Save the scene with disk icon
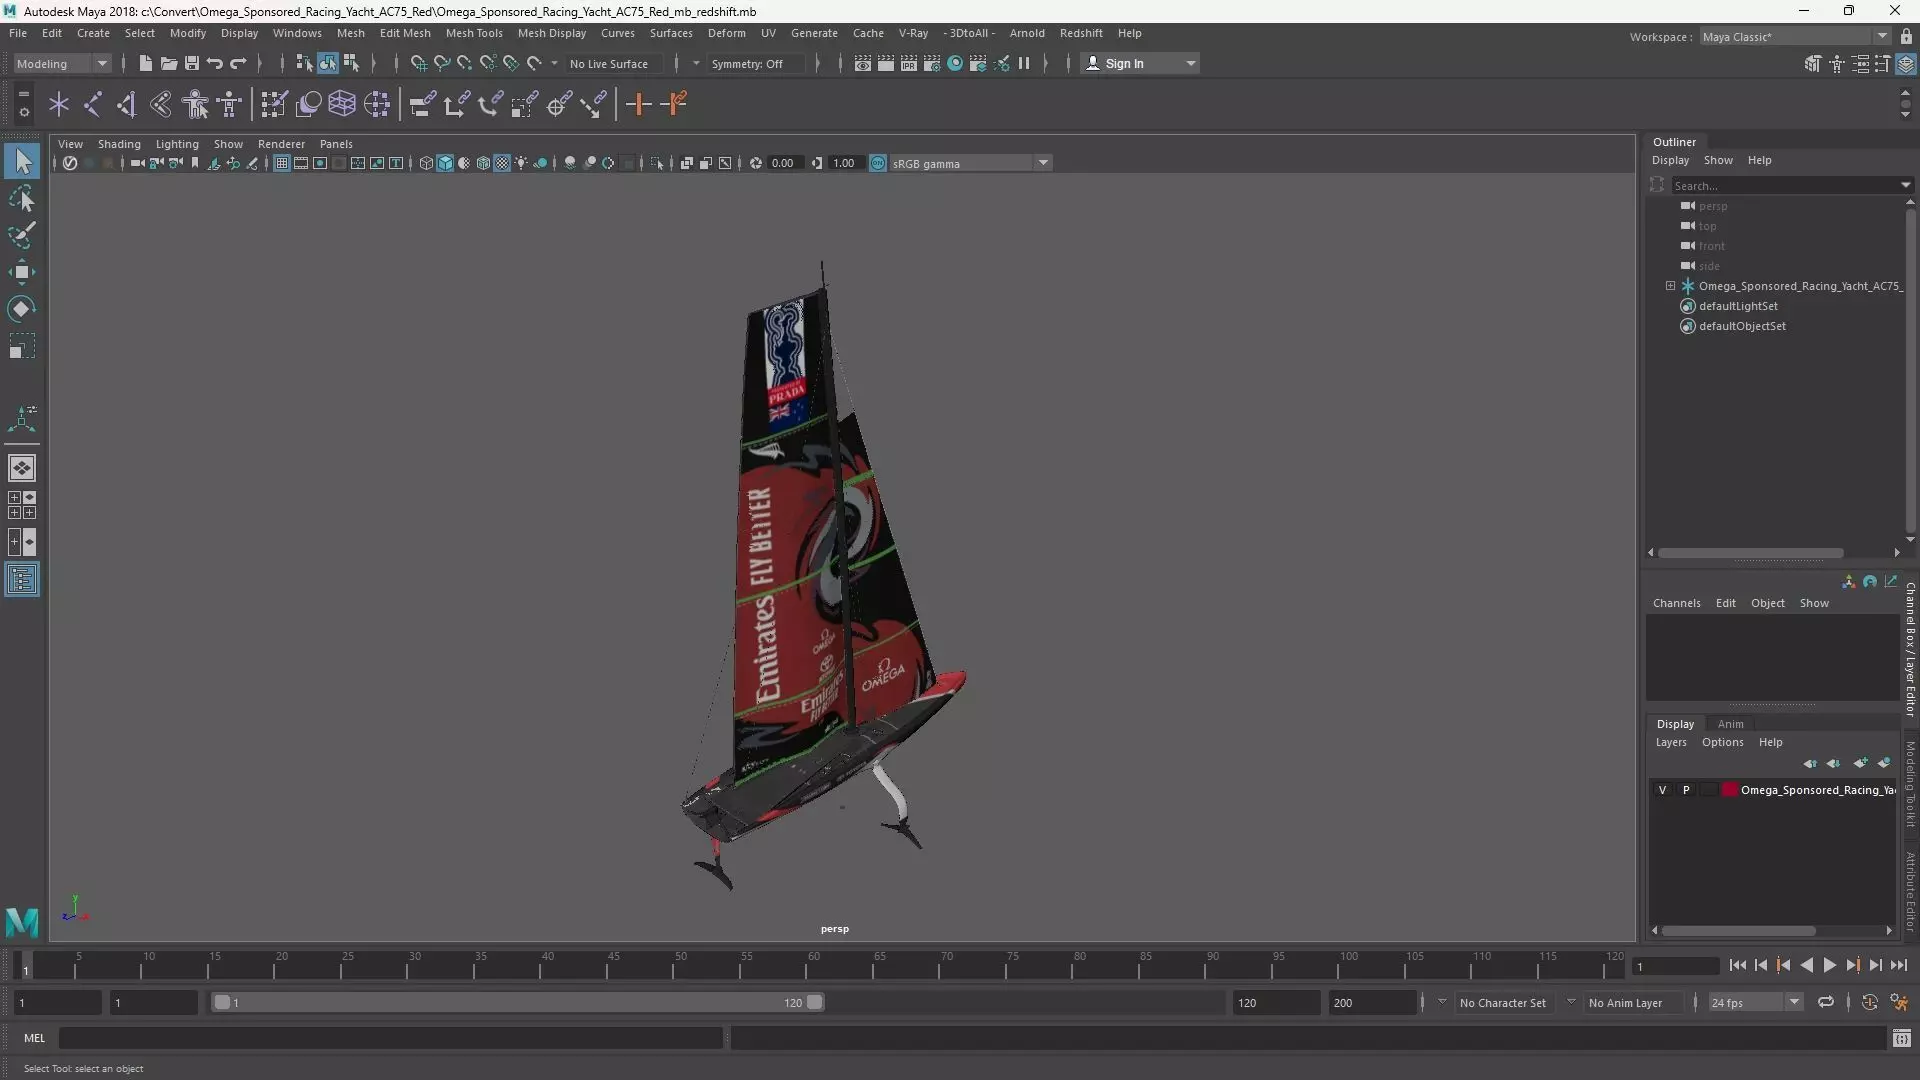 (191, 63)
